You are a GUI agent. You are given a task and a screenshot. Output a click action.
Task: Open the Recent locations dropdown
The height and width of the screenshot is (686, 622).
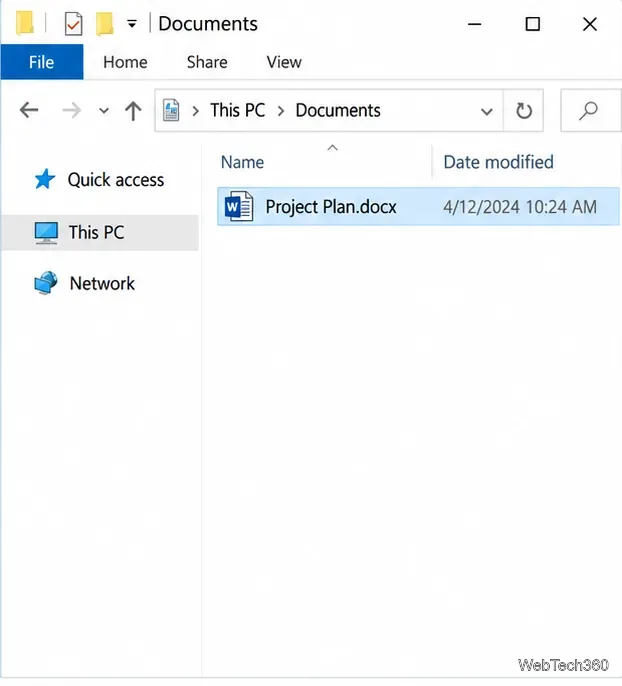point(104,111)
